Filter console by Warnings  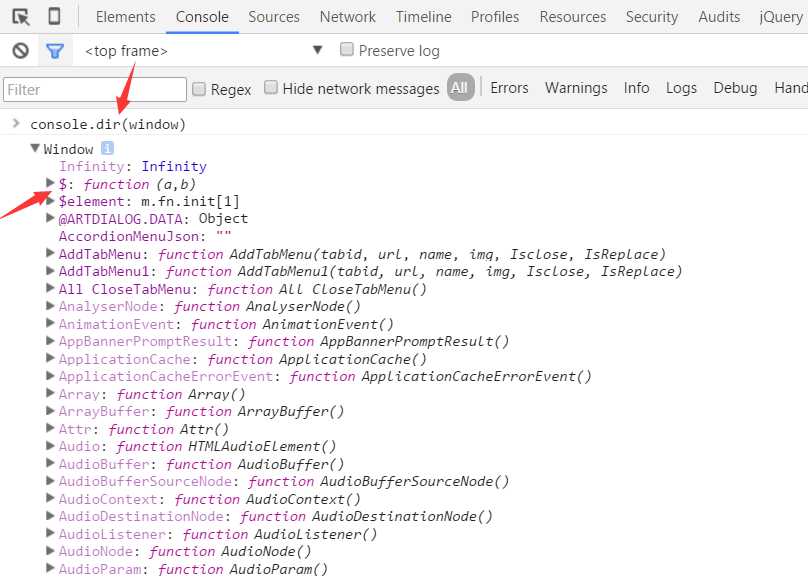tap(576, 88)
